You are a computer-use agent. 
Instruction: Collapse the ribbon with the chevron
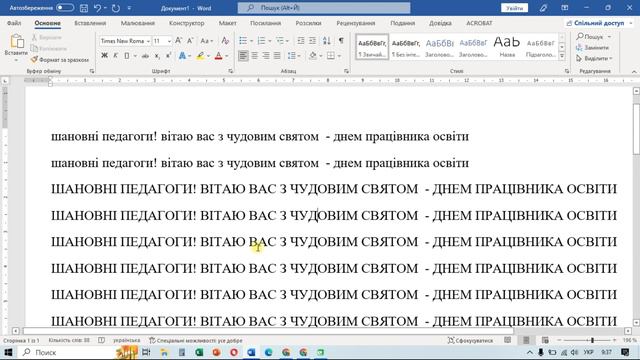click(x=634, y=71)
